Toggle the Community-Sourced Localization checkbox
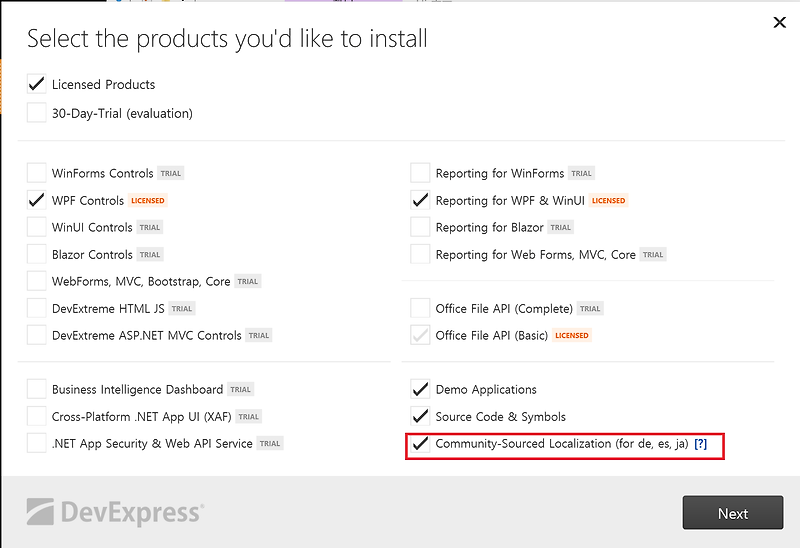The width and height of the screenshot is (800, 548). [420, 443]
